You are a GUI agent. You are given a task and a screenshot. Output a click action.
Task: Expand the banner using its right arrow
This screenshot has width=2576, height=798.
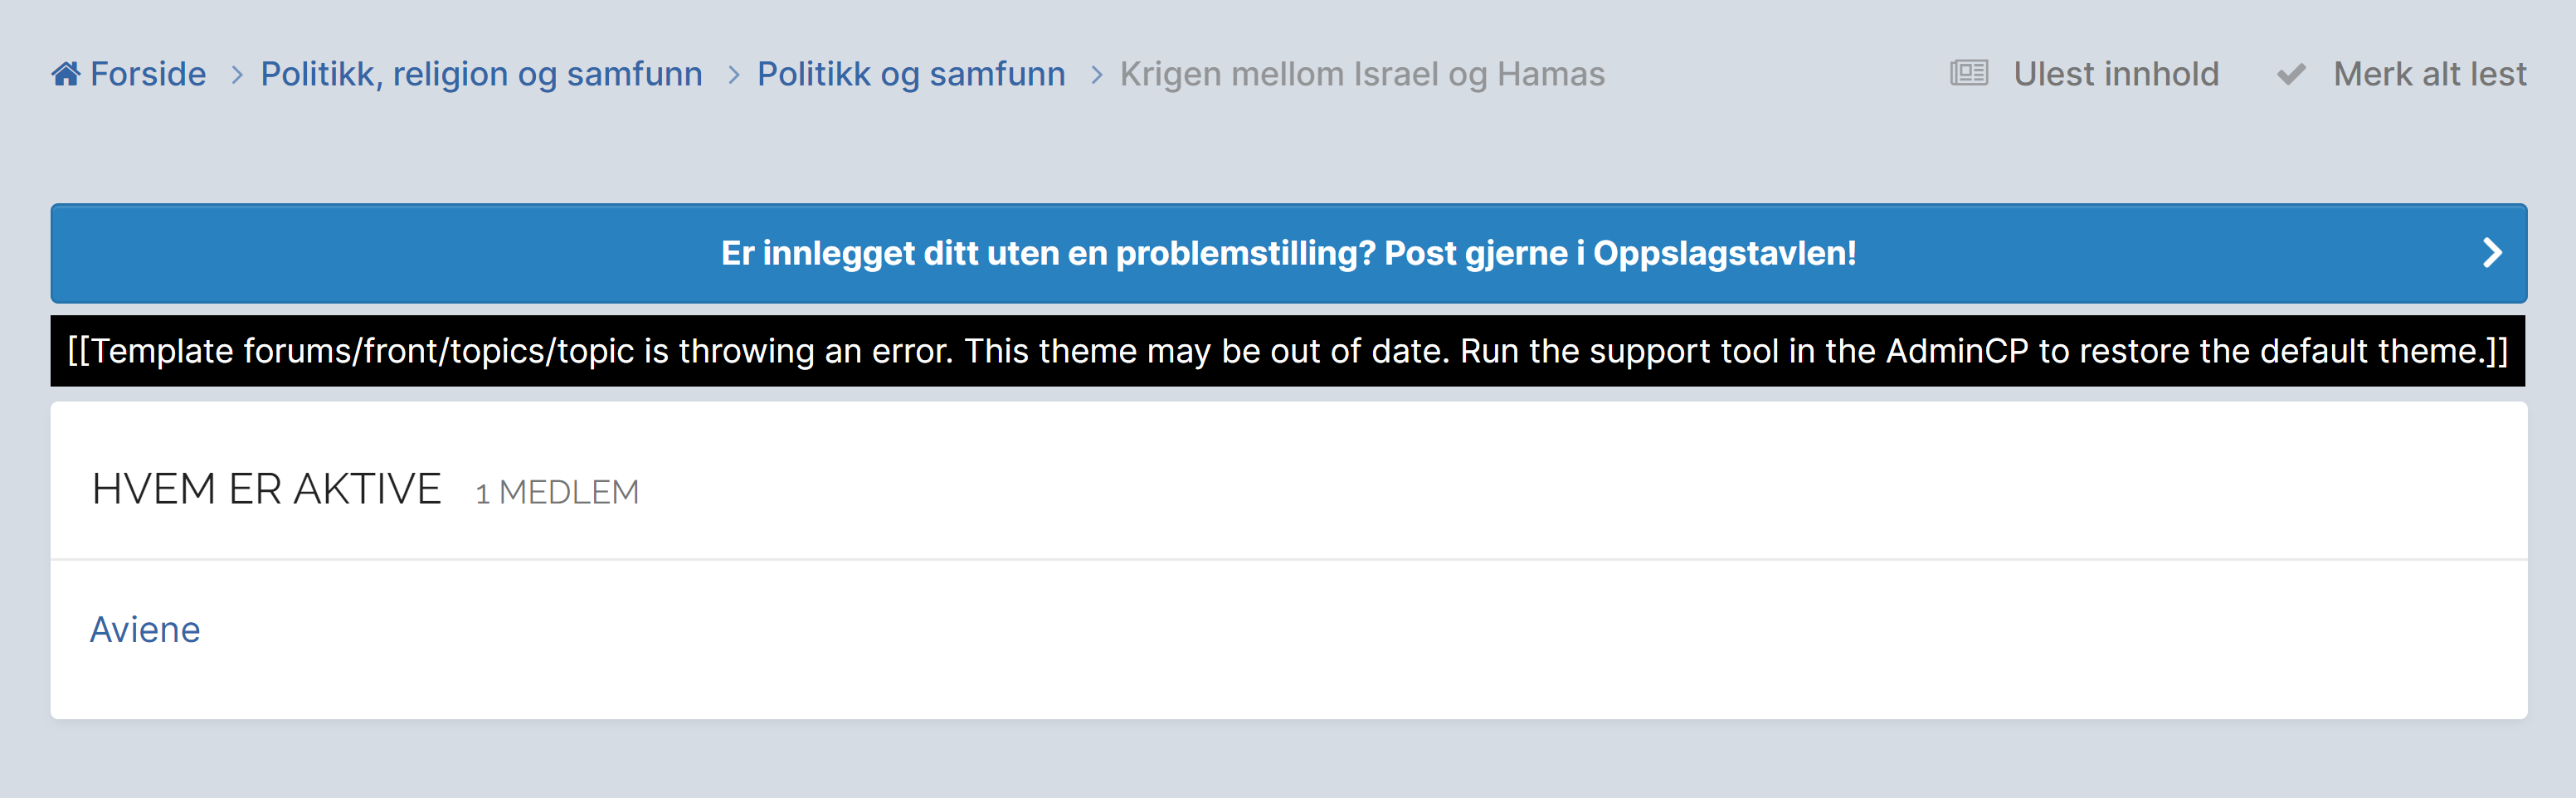tap(2491, 253)
